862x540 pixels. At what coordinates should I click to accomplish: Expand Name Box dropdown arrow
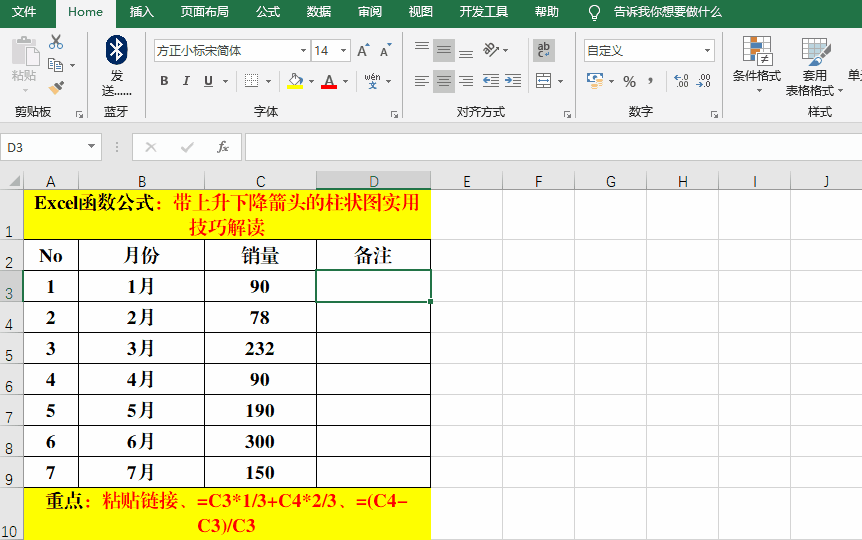(91, 147)
